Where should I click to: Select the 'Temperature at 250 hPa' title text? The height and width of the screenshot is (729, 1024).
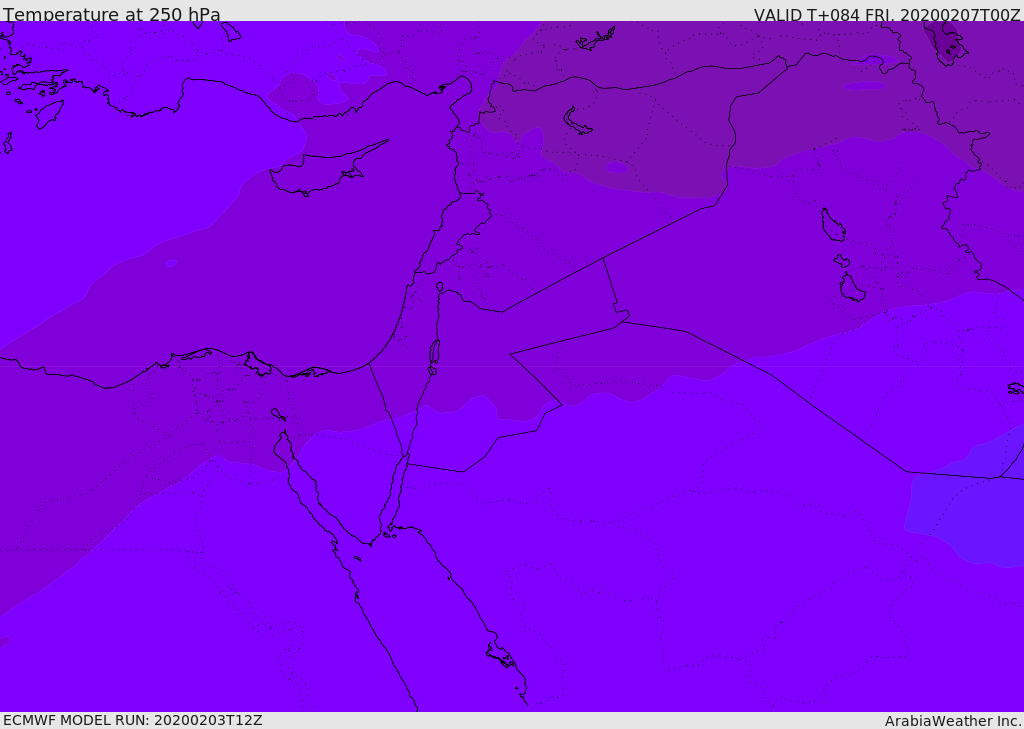pyautogui.click(x=112, y=14)
